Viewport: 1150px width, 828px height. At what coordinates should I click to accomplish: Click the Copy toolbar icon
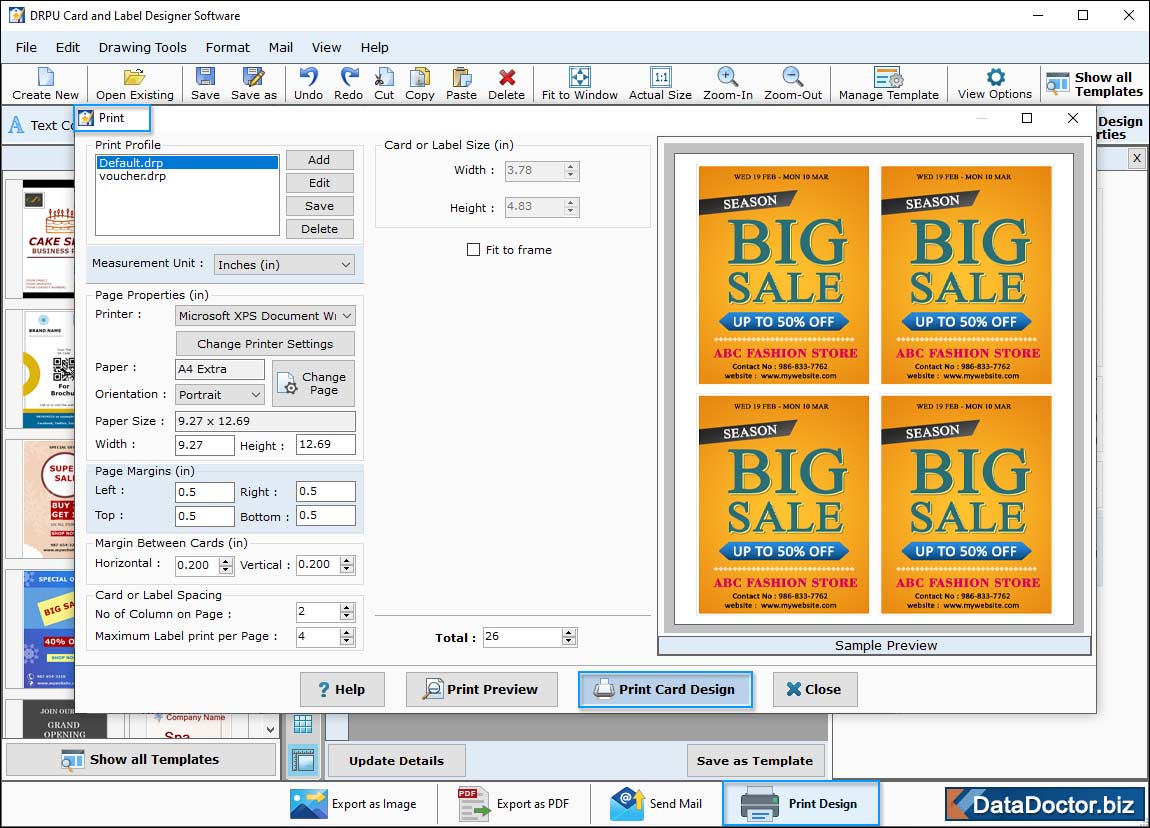420,84
